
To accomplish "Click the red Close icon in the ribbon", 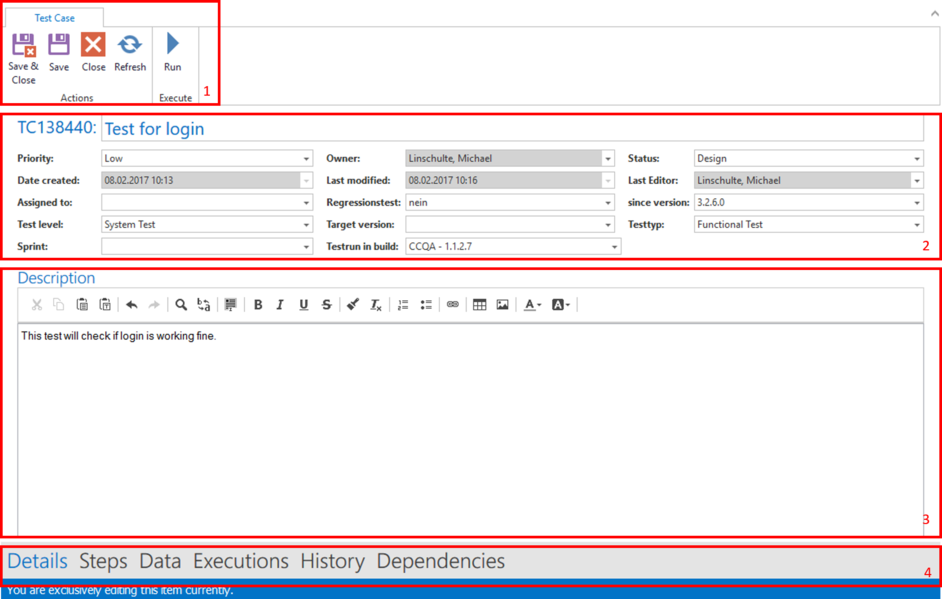I will coord(93,46).
